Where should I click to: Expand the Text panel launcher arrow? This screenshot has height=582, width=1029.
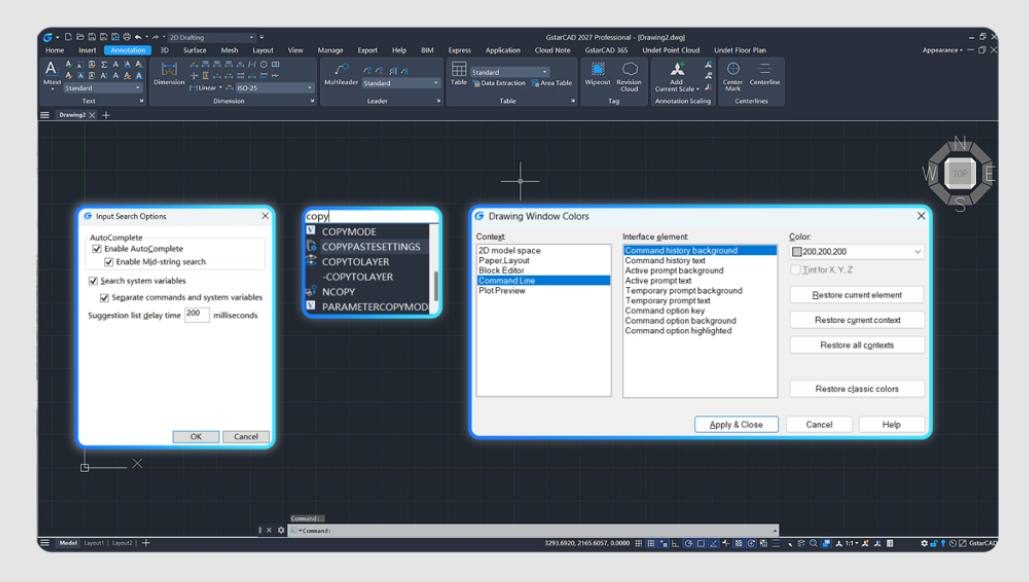point(141,101)
